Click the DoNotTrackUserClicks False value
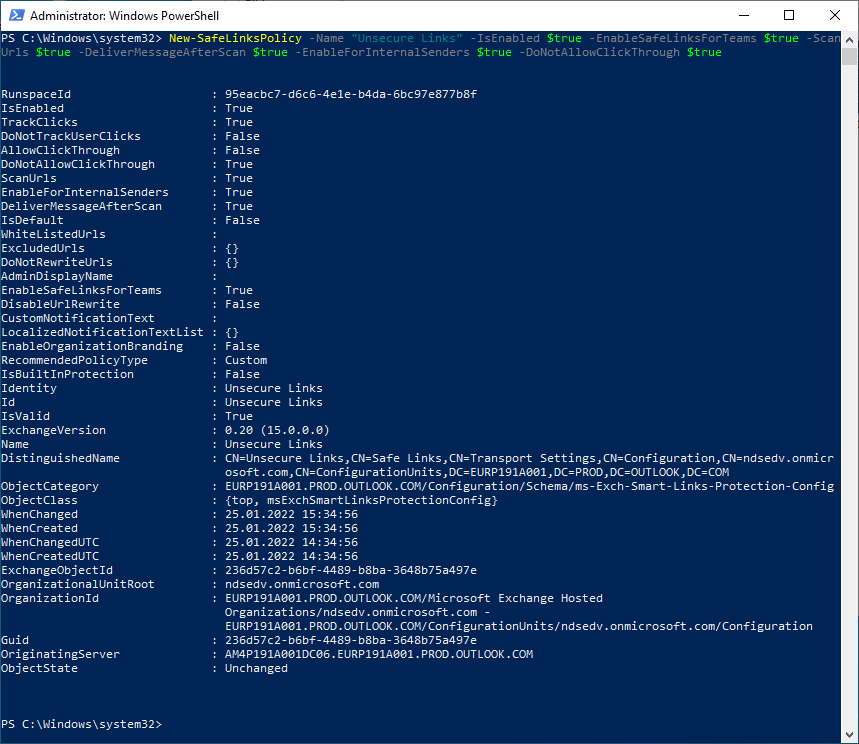Screen dimensions: 859x744 point(242,136)
